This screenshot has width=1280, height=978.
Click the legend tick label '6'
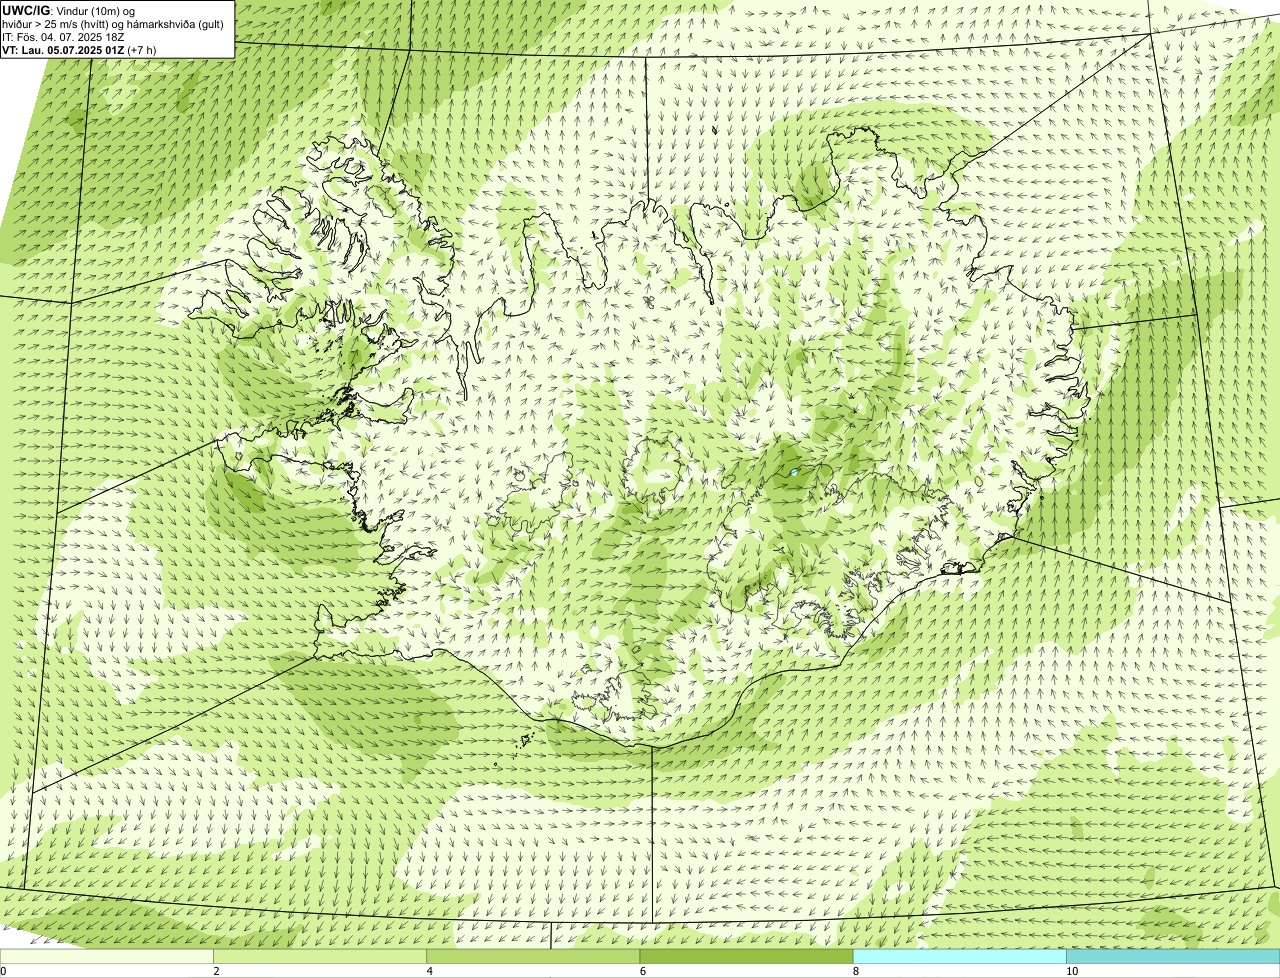pos(643,971)
